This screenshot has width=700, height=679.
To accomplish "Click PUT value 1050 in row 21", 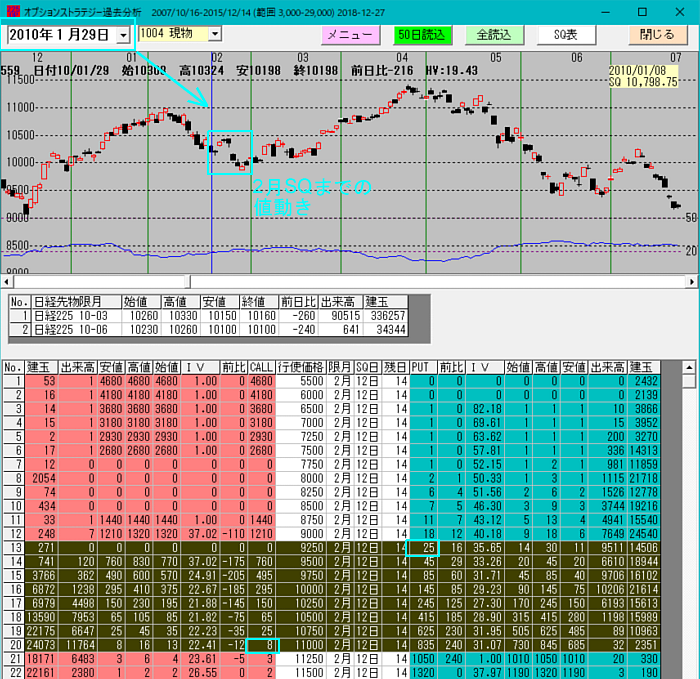I will pos(423,659).
